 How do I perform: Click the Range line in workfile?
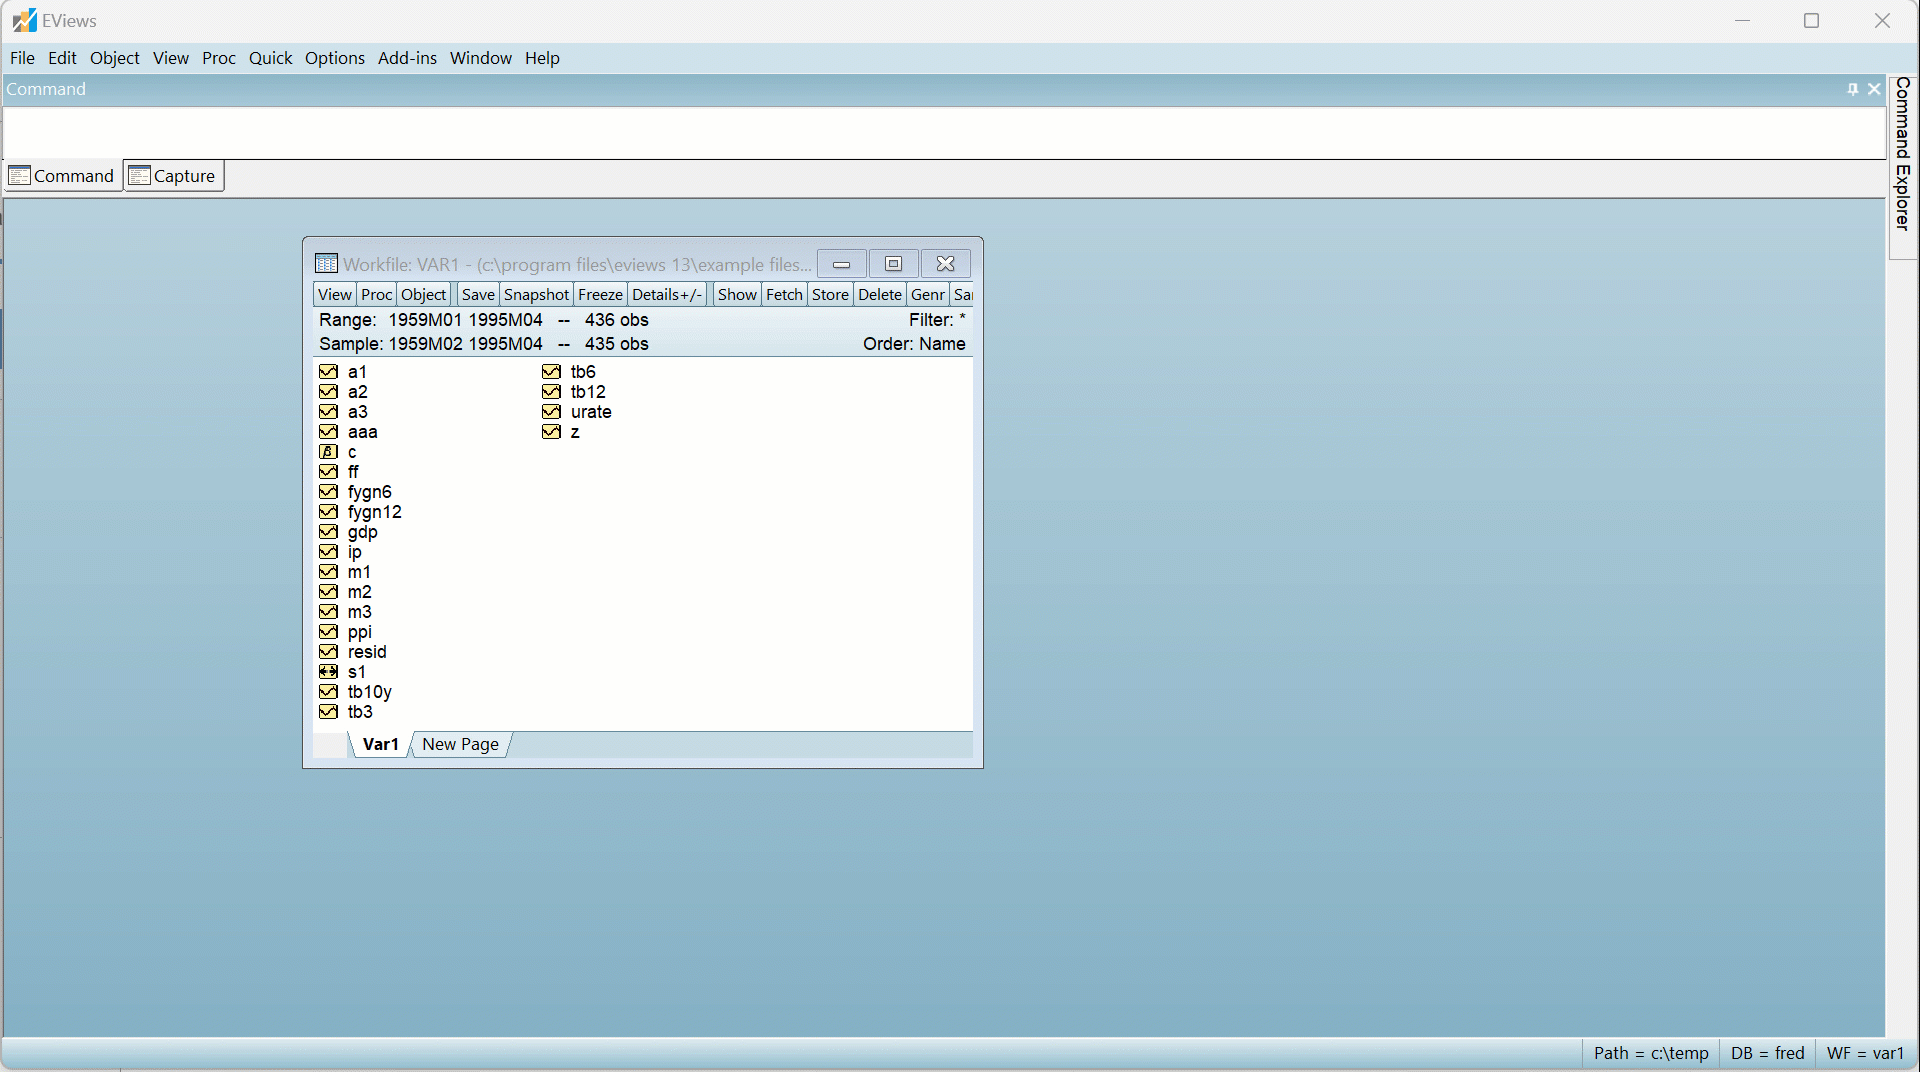[x=484, y=320]
